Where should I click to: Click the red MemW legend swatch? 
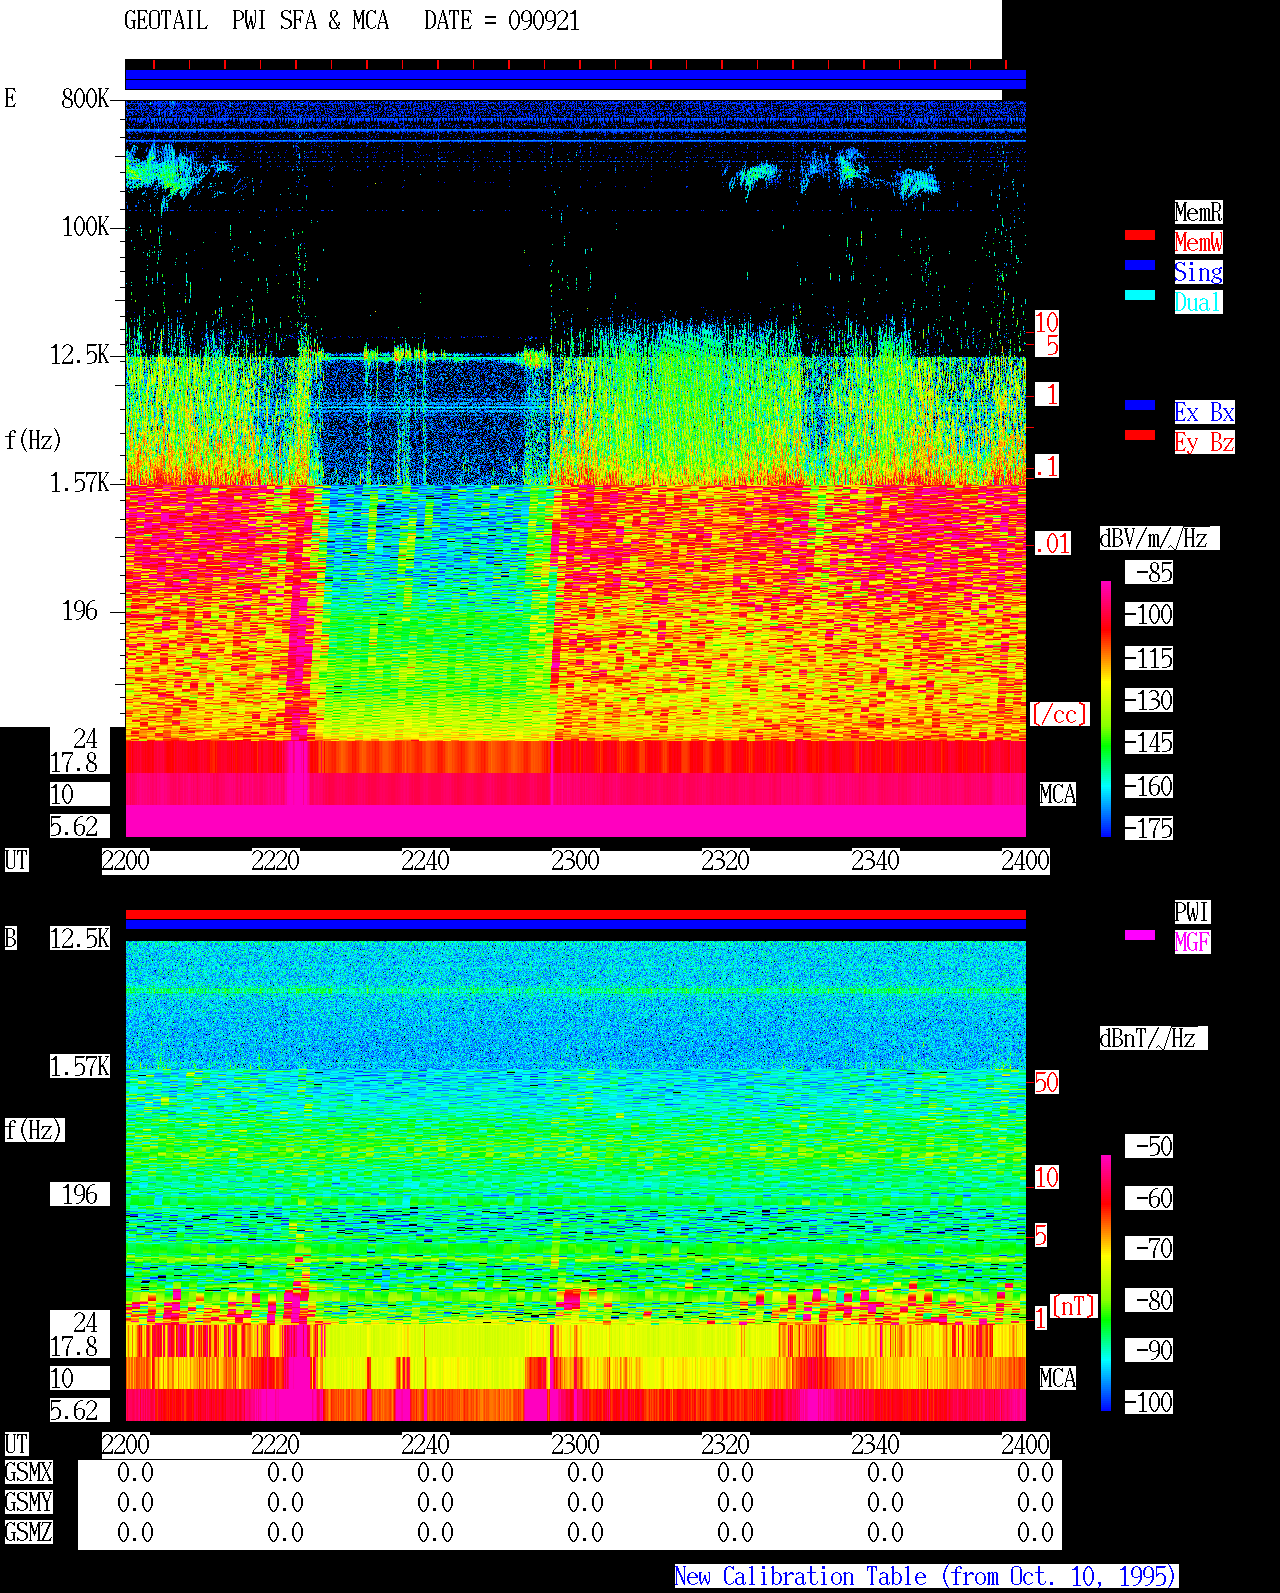click(1140, 235)
